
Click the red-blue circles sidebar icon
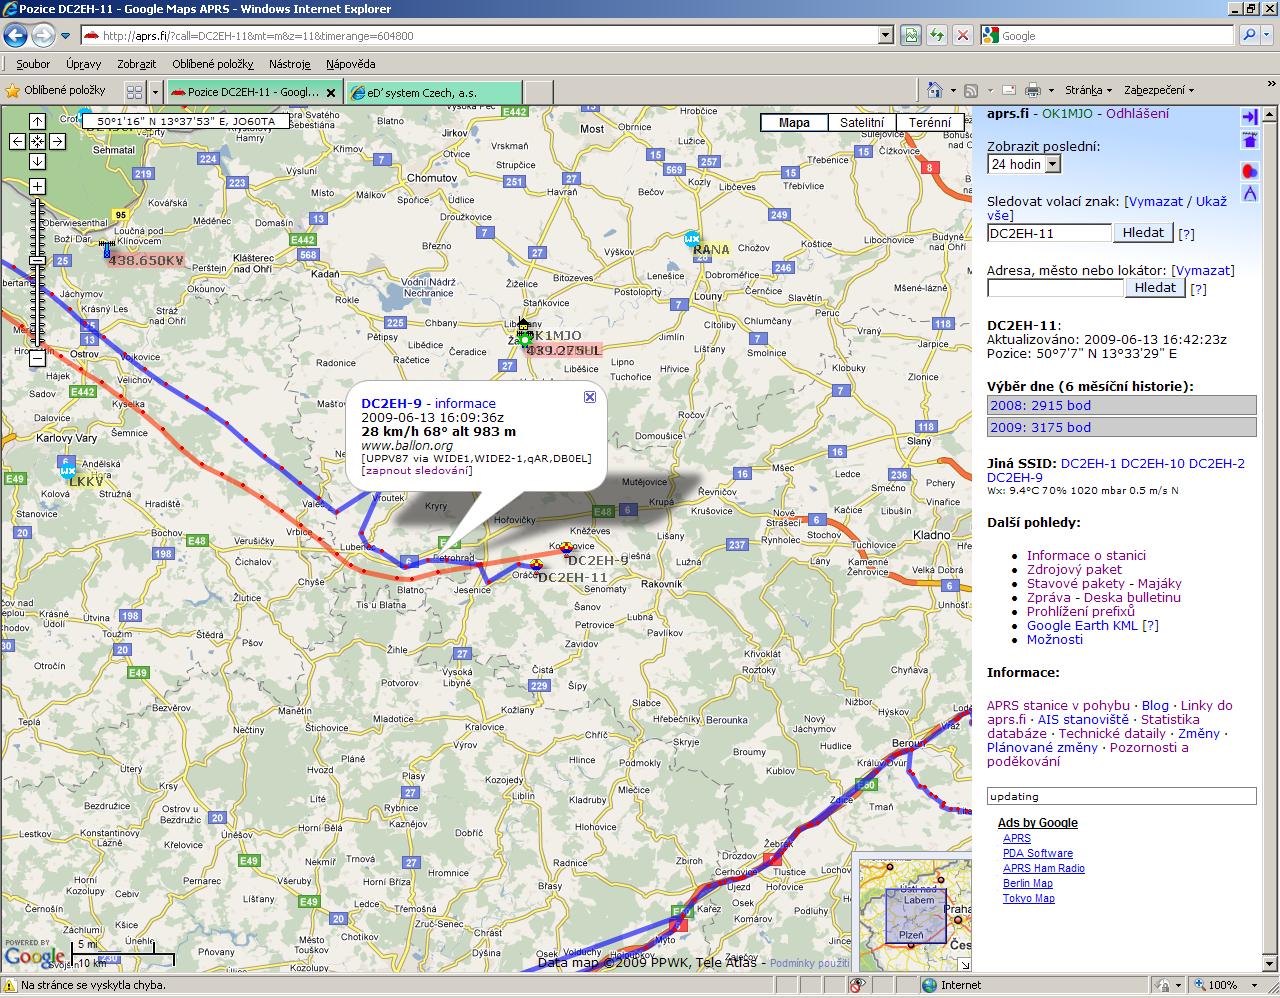pos(1250,170)
